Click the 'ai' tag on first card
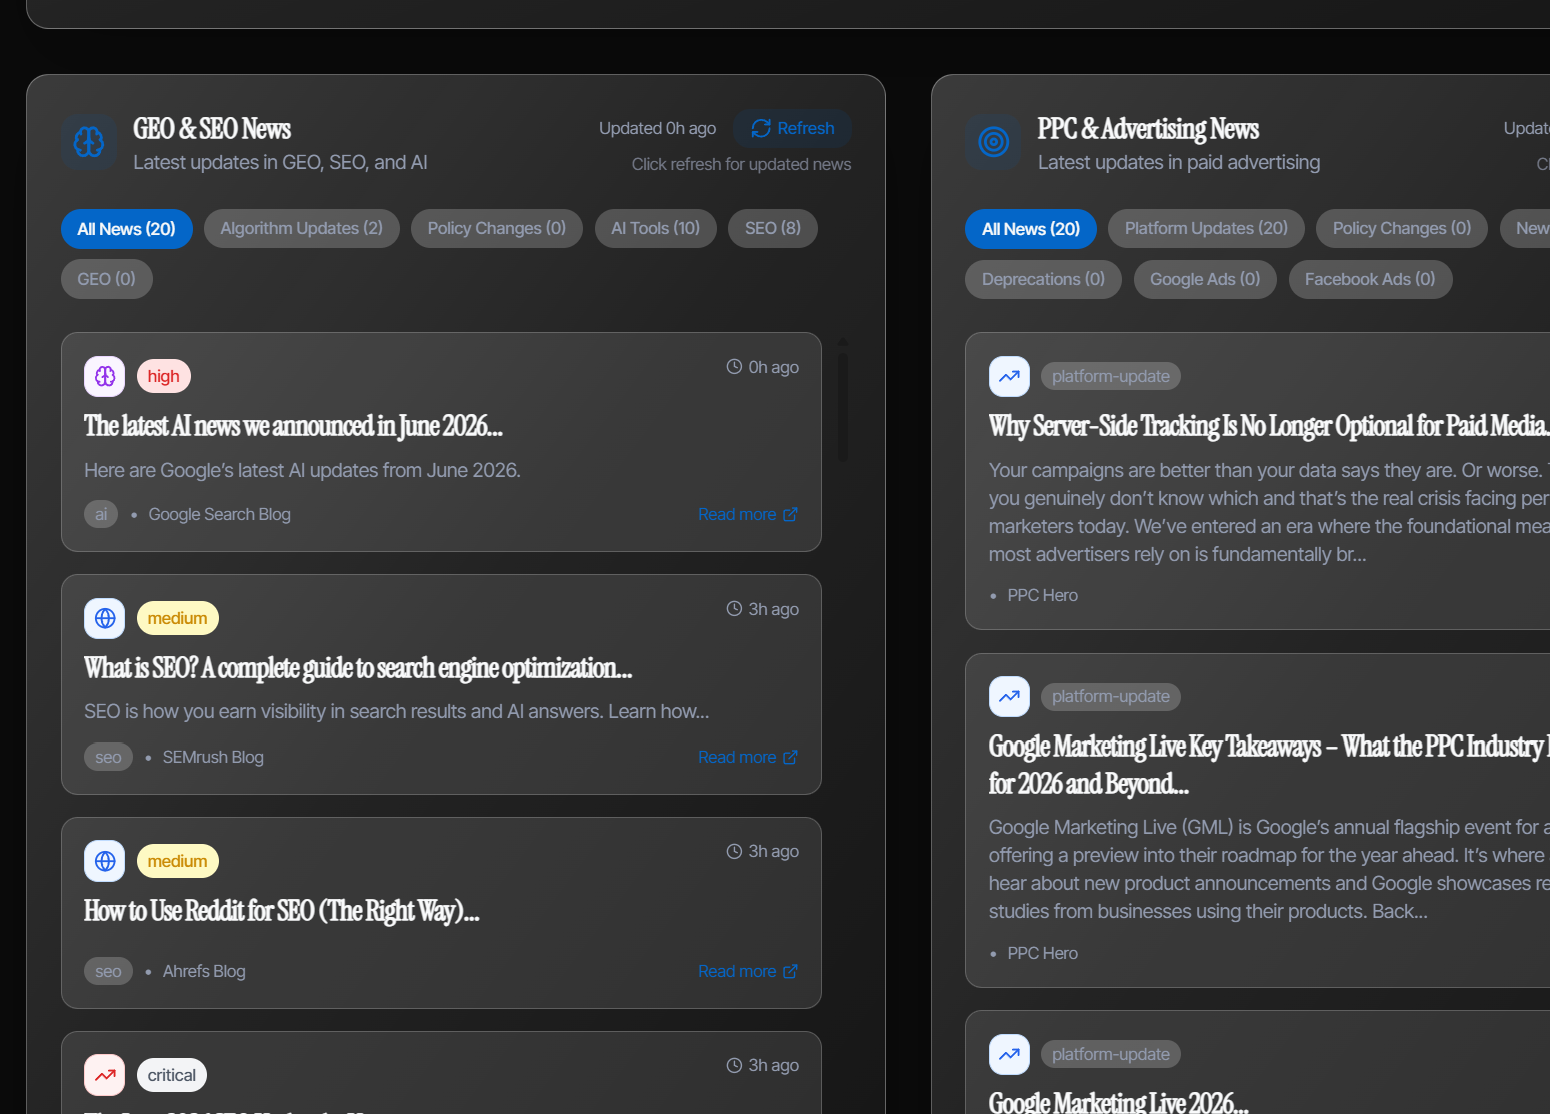The height and width of the screenshot is (1114, 1550). click(x=101, y=514)
